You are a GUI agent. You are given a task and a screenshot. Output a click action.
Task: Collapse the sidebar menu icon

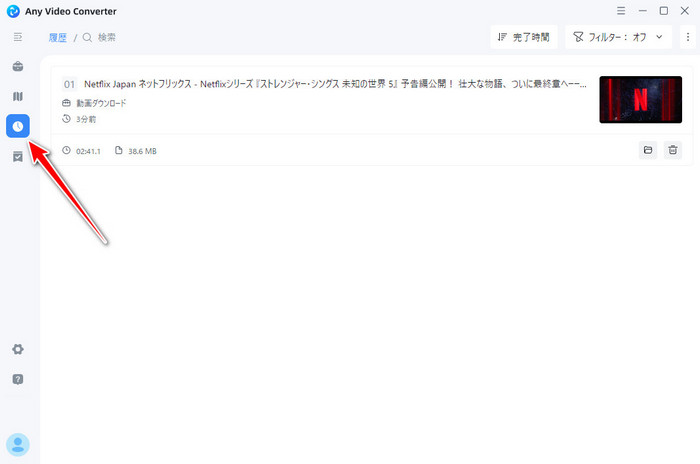point(18,37)
